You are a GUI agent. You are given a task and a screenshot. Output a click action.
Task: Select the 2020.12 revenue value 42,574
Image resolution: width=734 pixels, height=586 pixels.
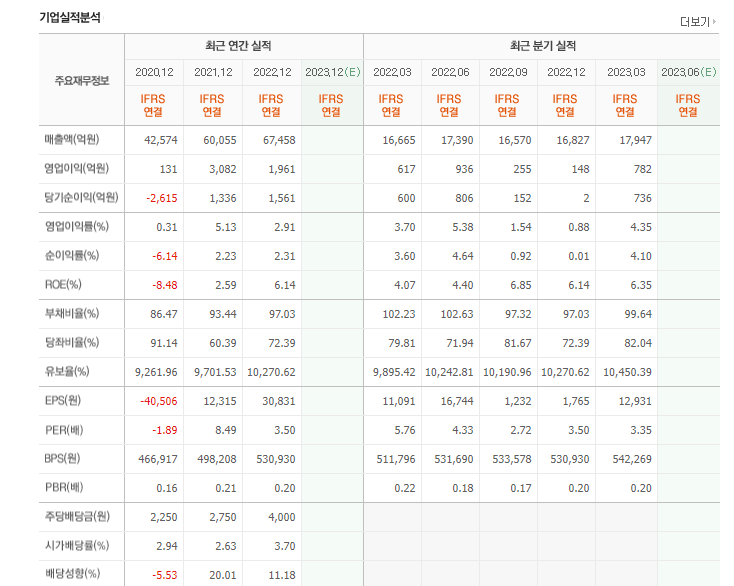161,140
